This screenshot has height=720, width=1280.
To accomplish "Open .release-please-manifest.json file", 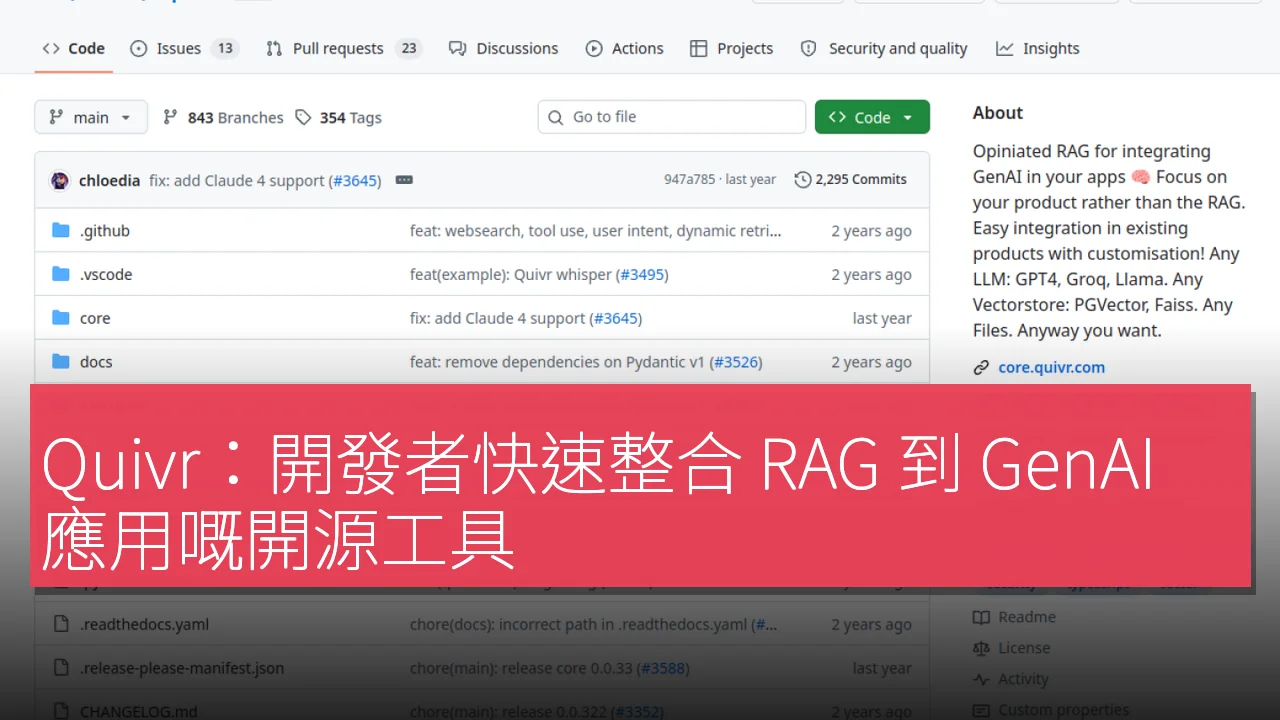I will tap(182, 668).
